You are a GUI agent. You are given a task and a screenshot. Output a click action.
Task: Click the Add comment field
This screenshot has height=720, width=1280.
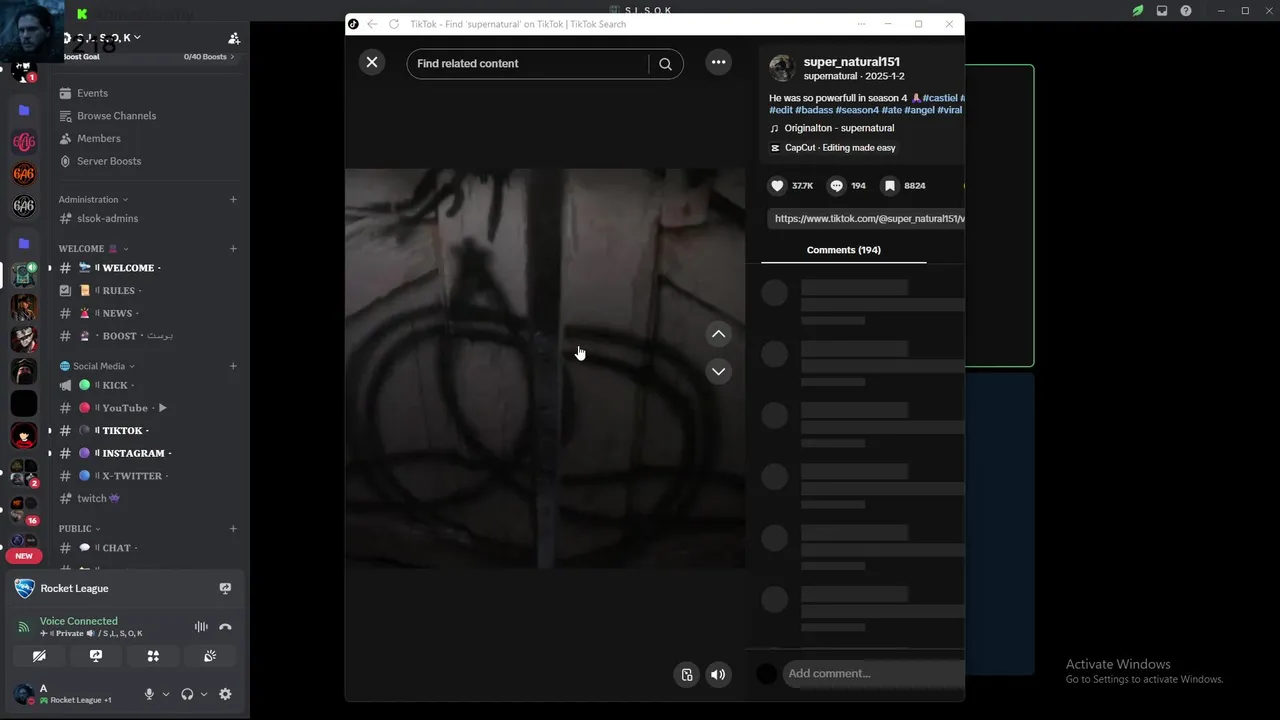coord(874,673)
